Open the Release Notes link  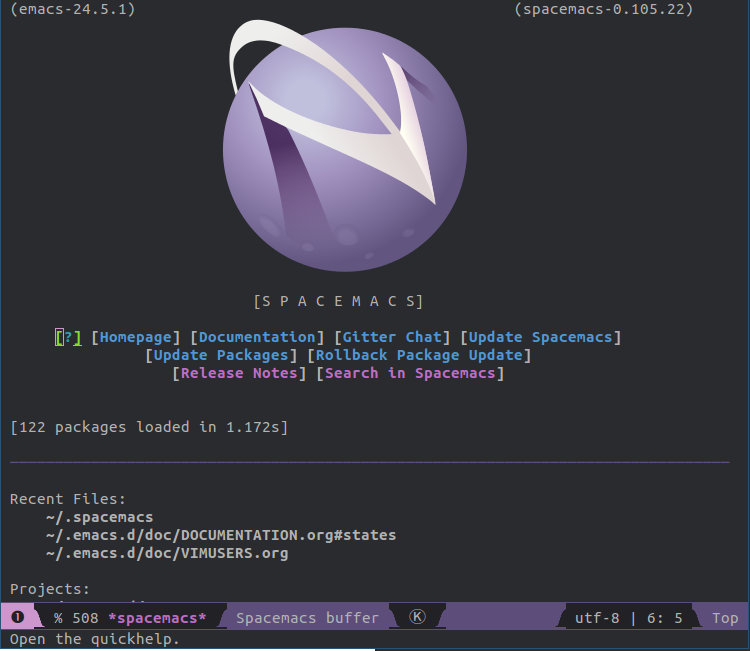pos(239,374)
